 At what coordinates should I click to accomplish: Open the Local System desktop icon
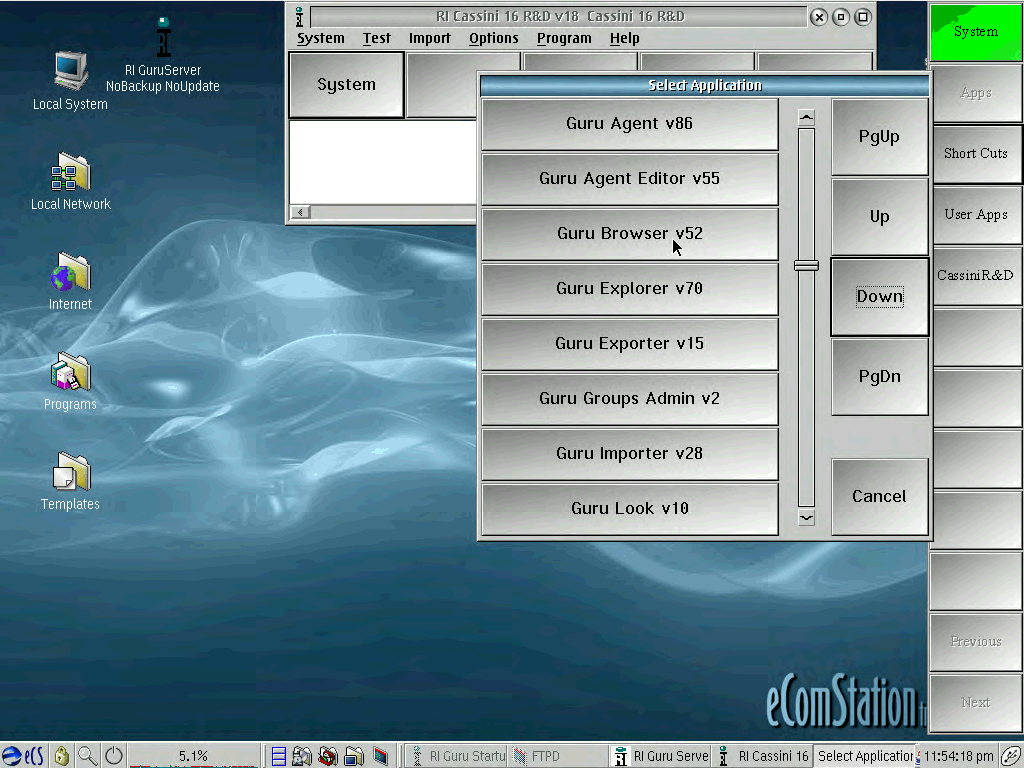pyautogui.click(x=71, y=80)
